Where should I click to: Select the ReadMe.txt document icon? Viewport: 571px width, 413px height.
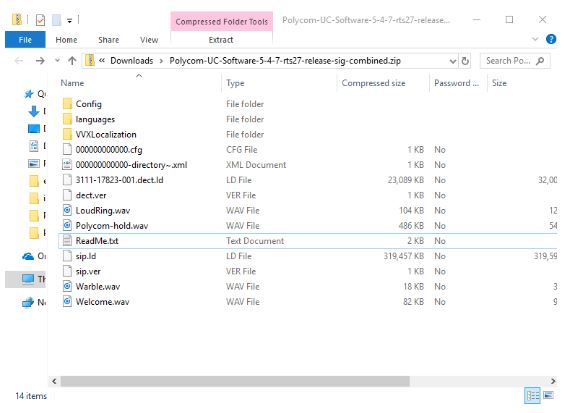[67, 241]
